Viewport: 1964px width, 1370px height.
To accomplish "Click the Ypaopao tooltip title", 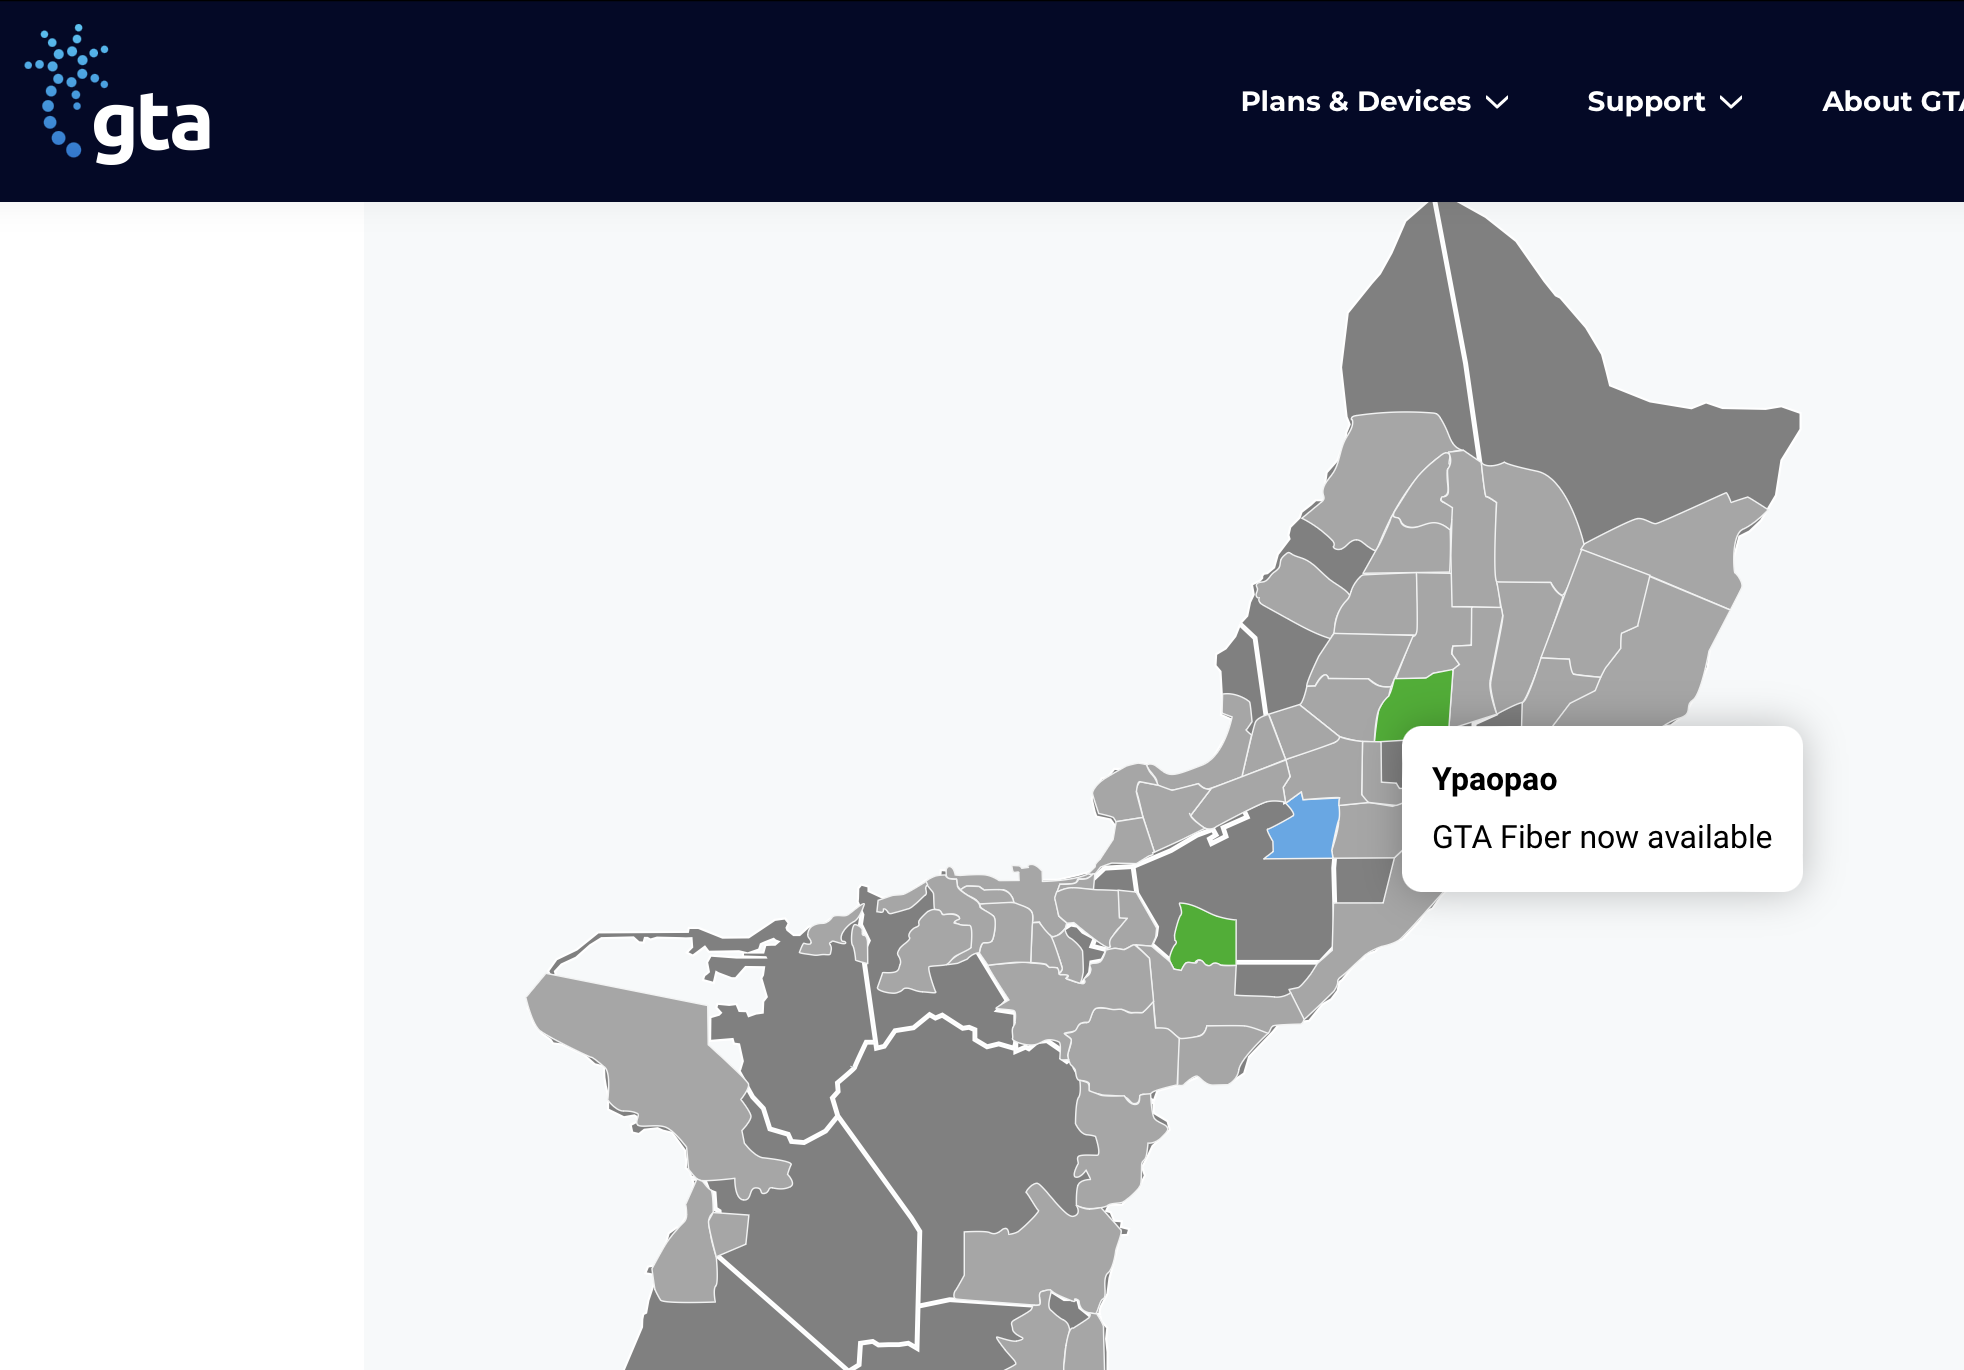I will click(x=1494, y=779).
